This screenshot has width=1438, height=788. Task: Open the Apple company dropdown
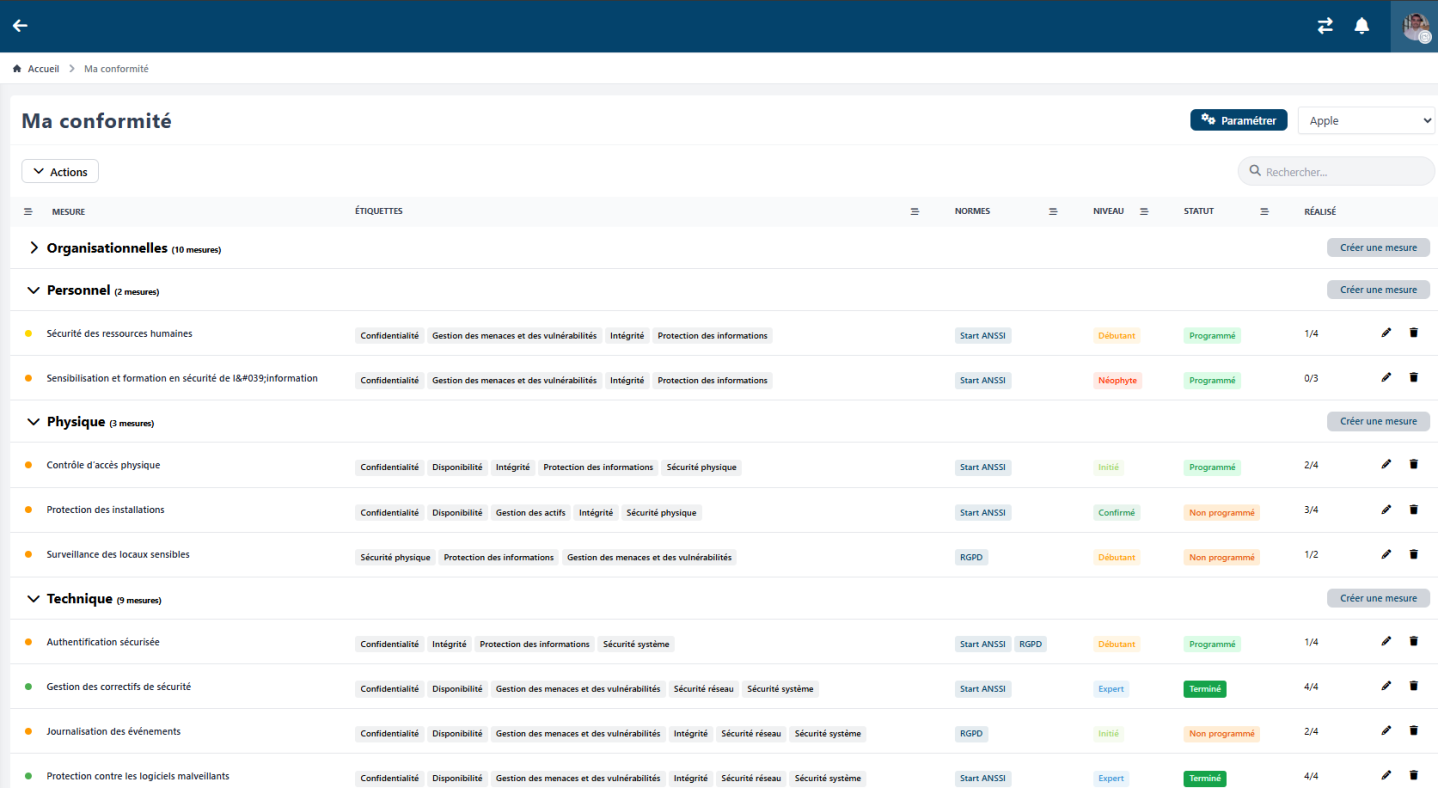pyautogui.click(x=1365, y=121)
